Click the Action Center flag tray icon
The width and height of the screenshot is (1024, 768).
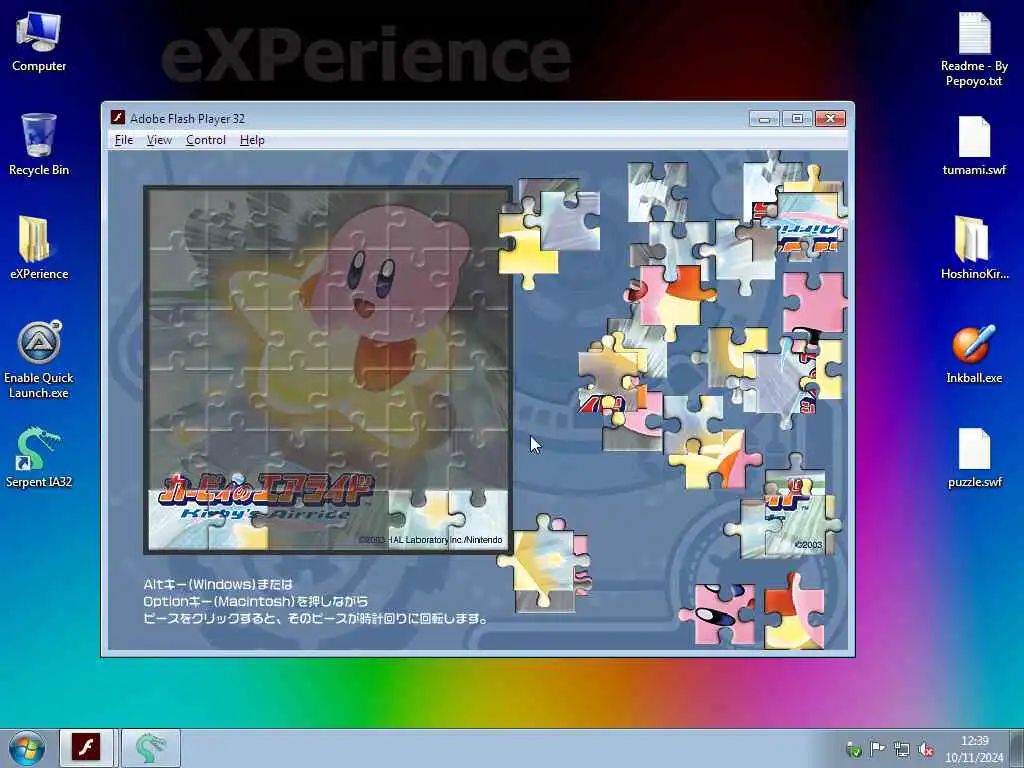[878, 749]
